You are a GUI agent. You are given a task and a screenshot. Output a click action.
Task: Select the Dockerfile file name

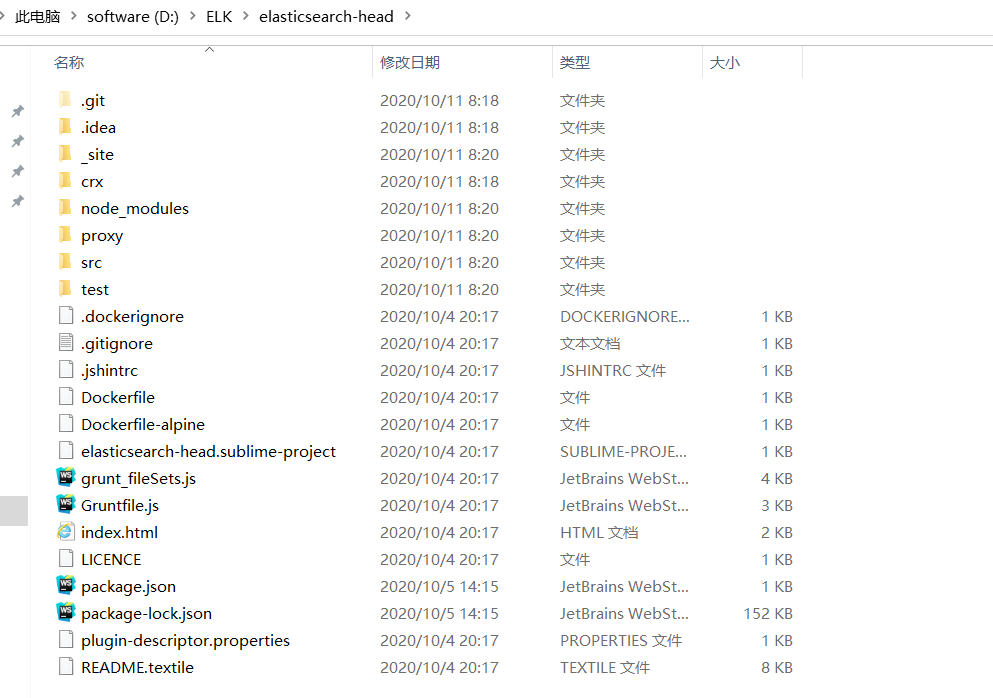click(x=118, y=397)
